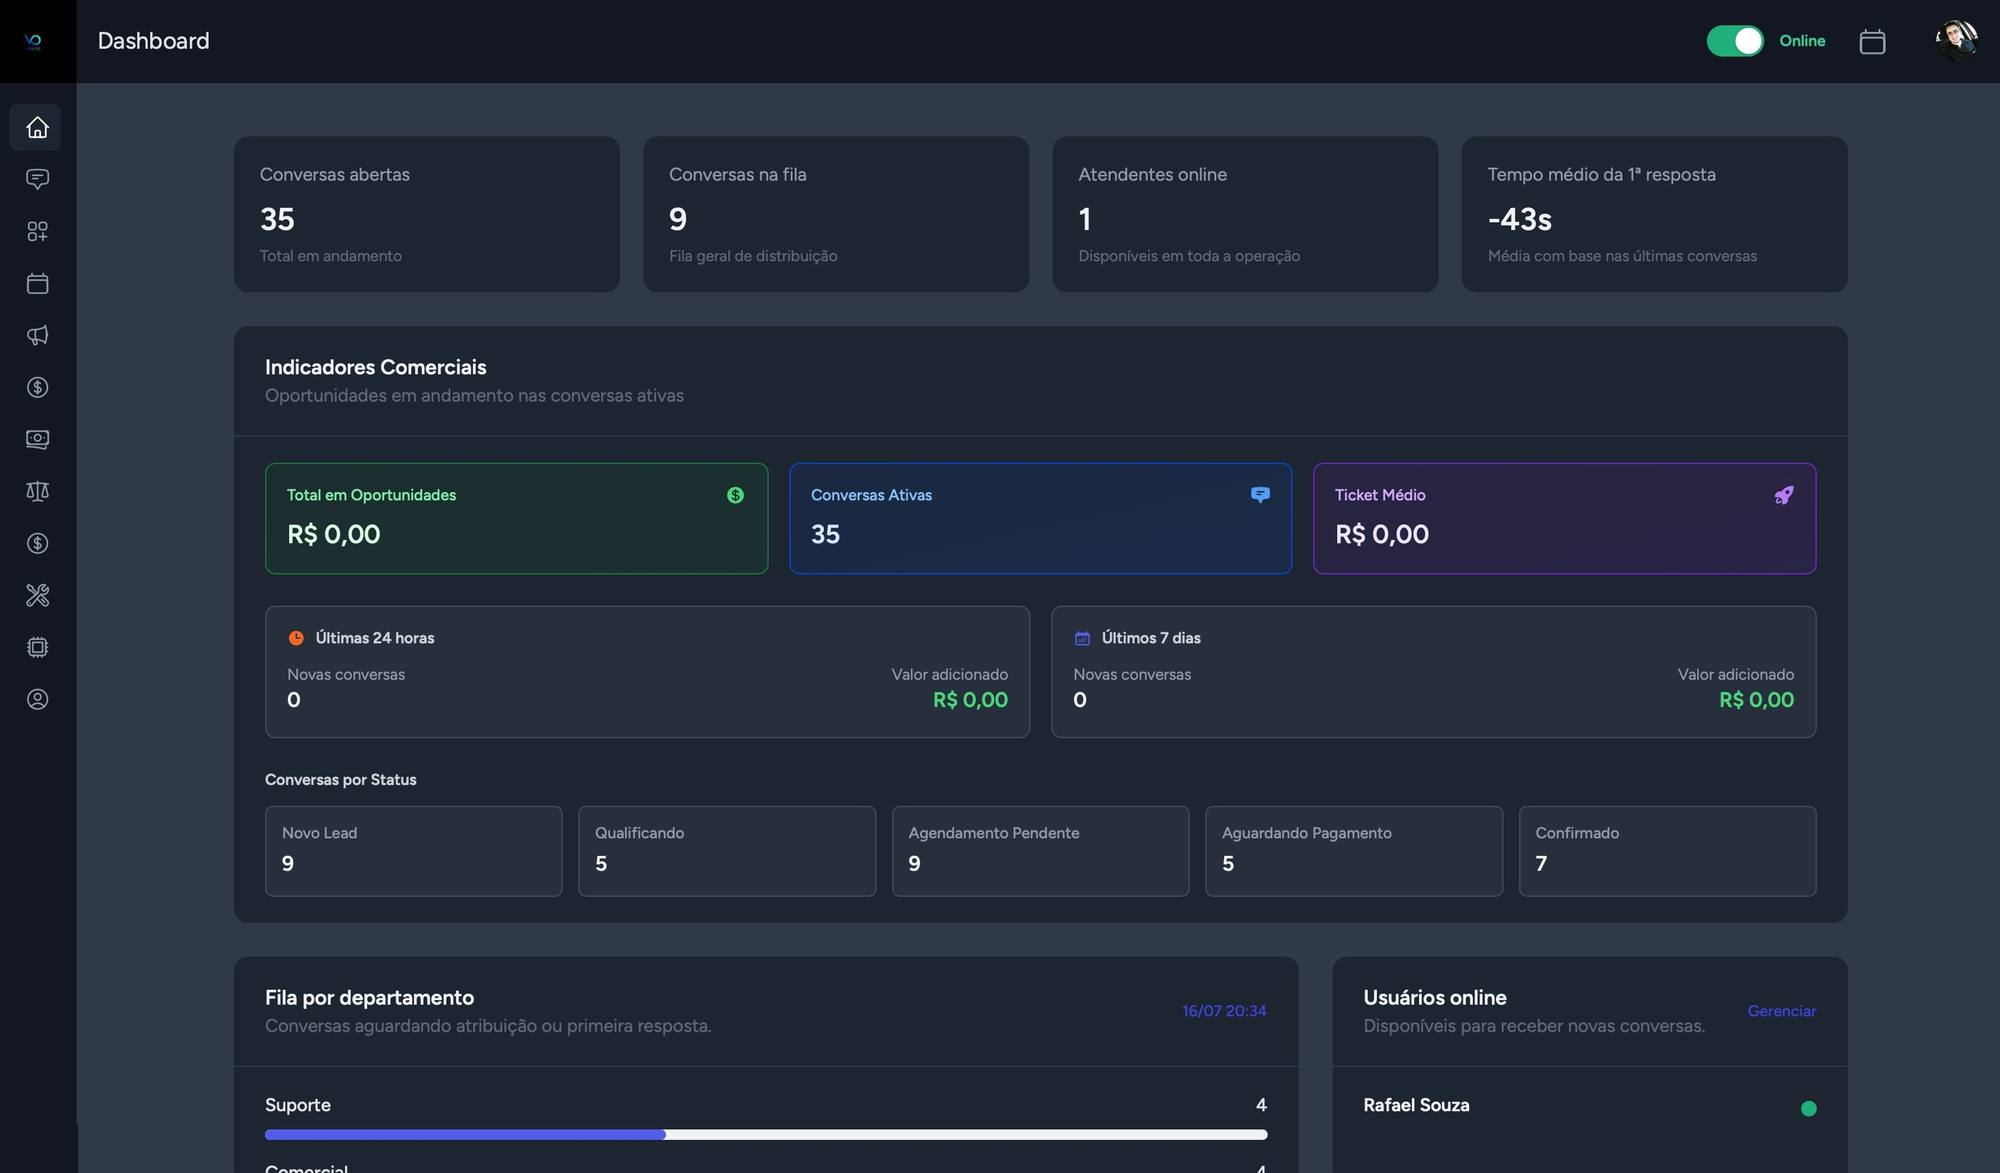Open the Qualificando status card
Screen dimensions: 2000x1173
click(727, 851)
